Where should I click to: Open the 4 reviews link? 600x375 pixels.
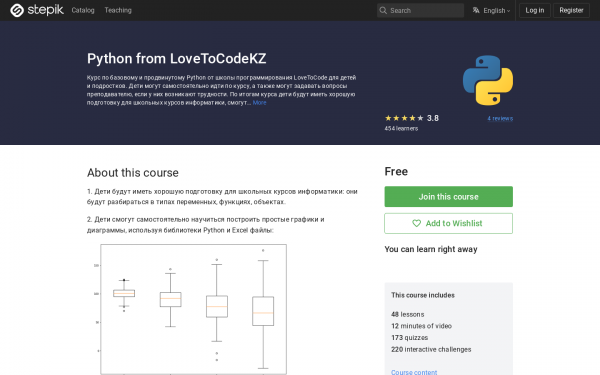click(500, 118)
